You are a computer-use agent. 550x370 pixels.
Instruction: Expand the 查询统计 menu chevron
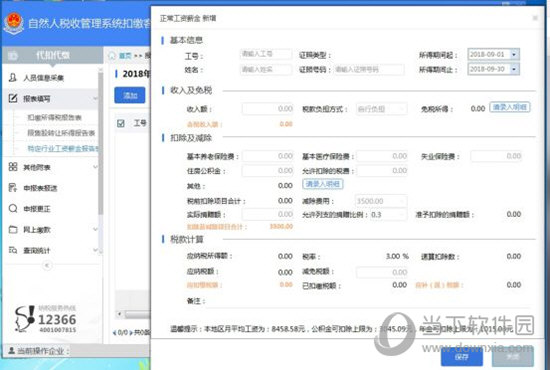tap(95, 250)
